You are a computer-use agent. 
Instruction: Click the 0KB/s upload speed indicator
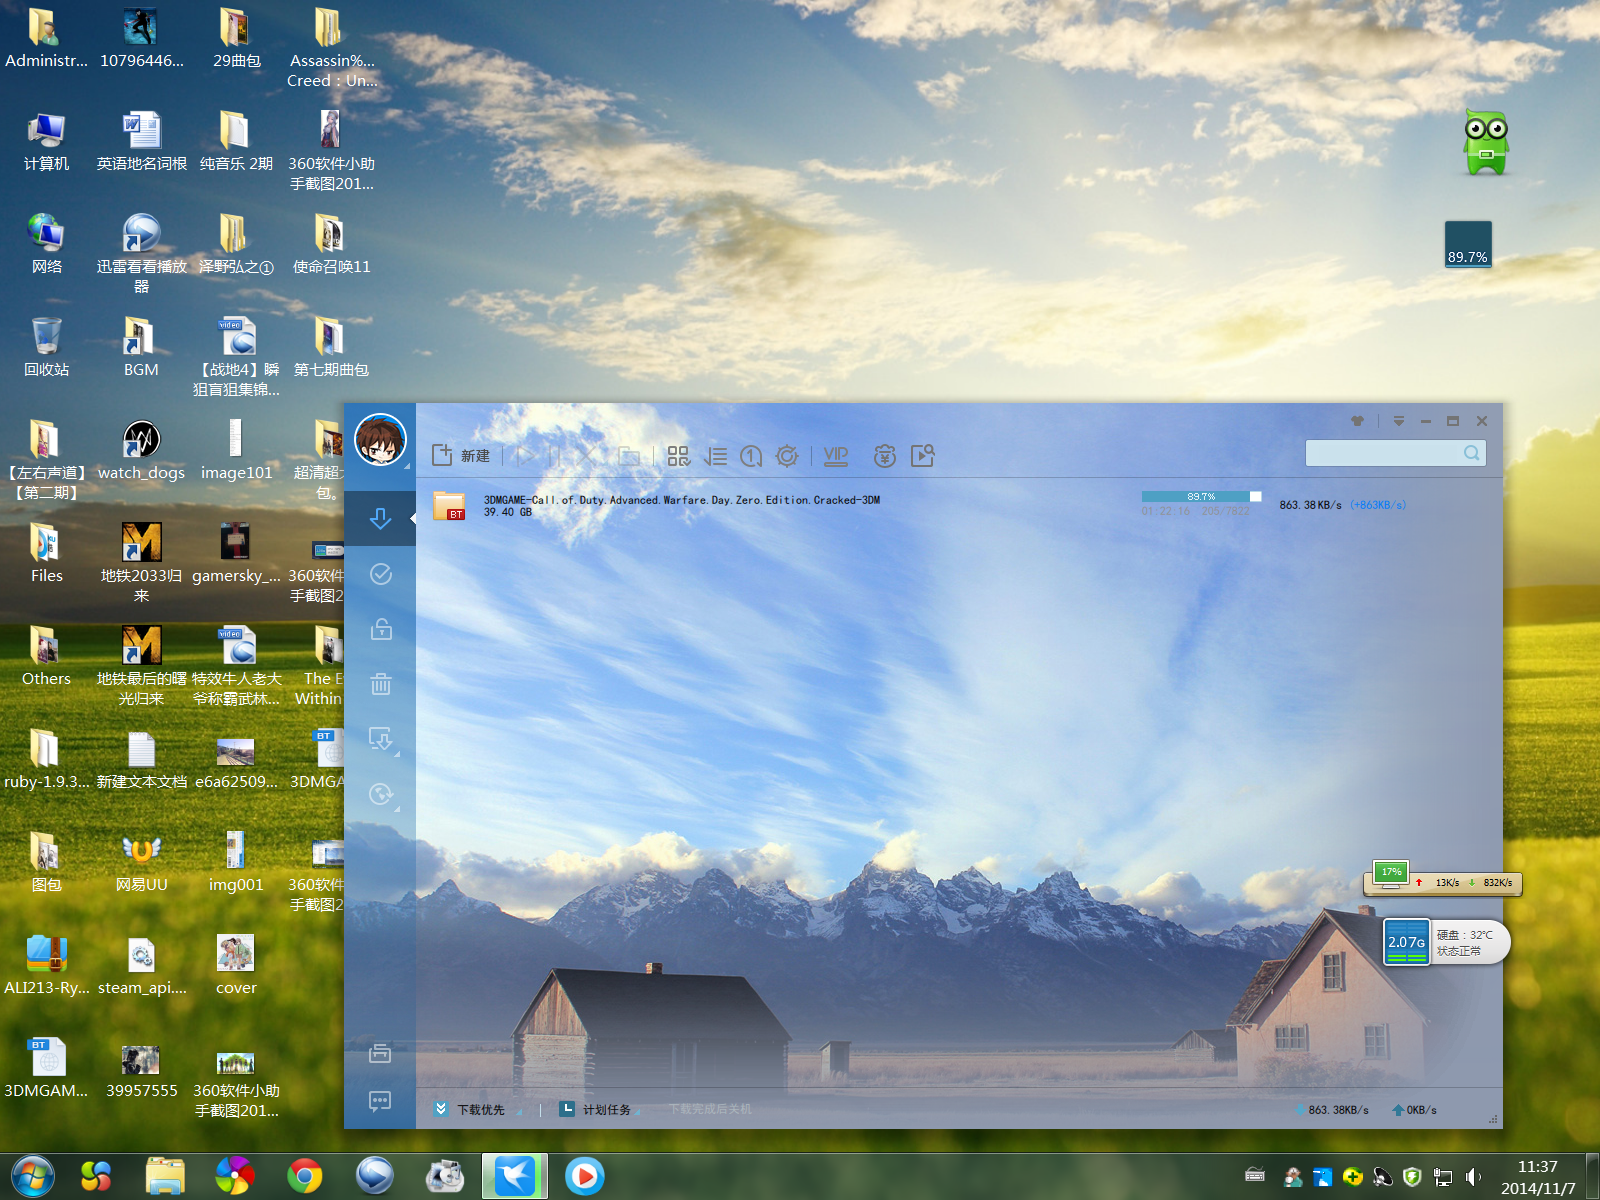pos(1415,1110)
